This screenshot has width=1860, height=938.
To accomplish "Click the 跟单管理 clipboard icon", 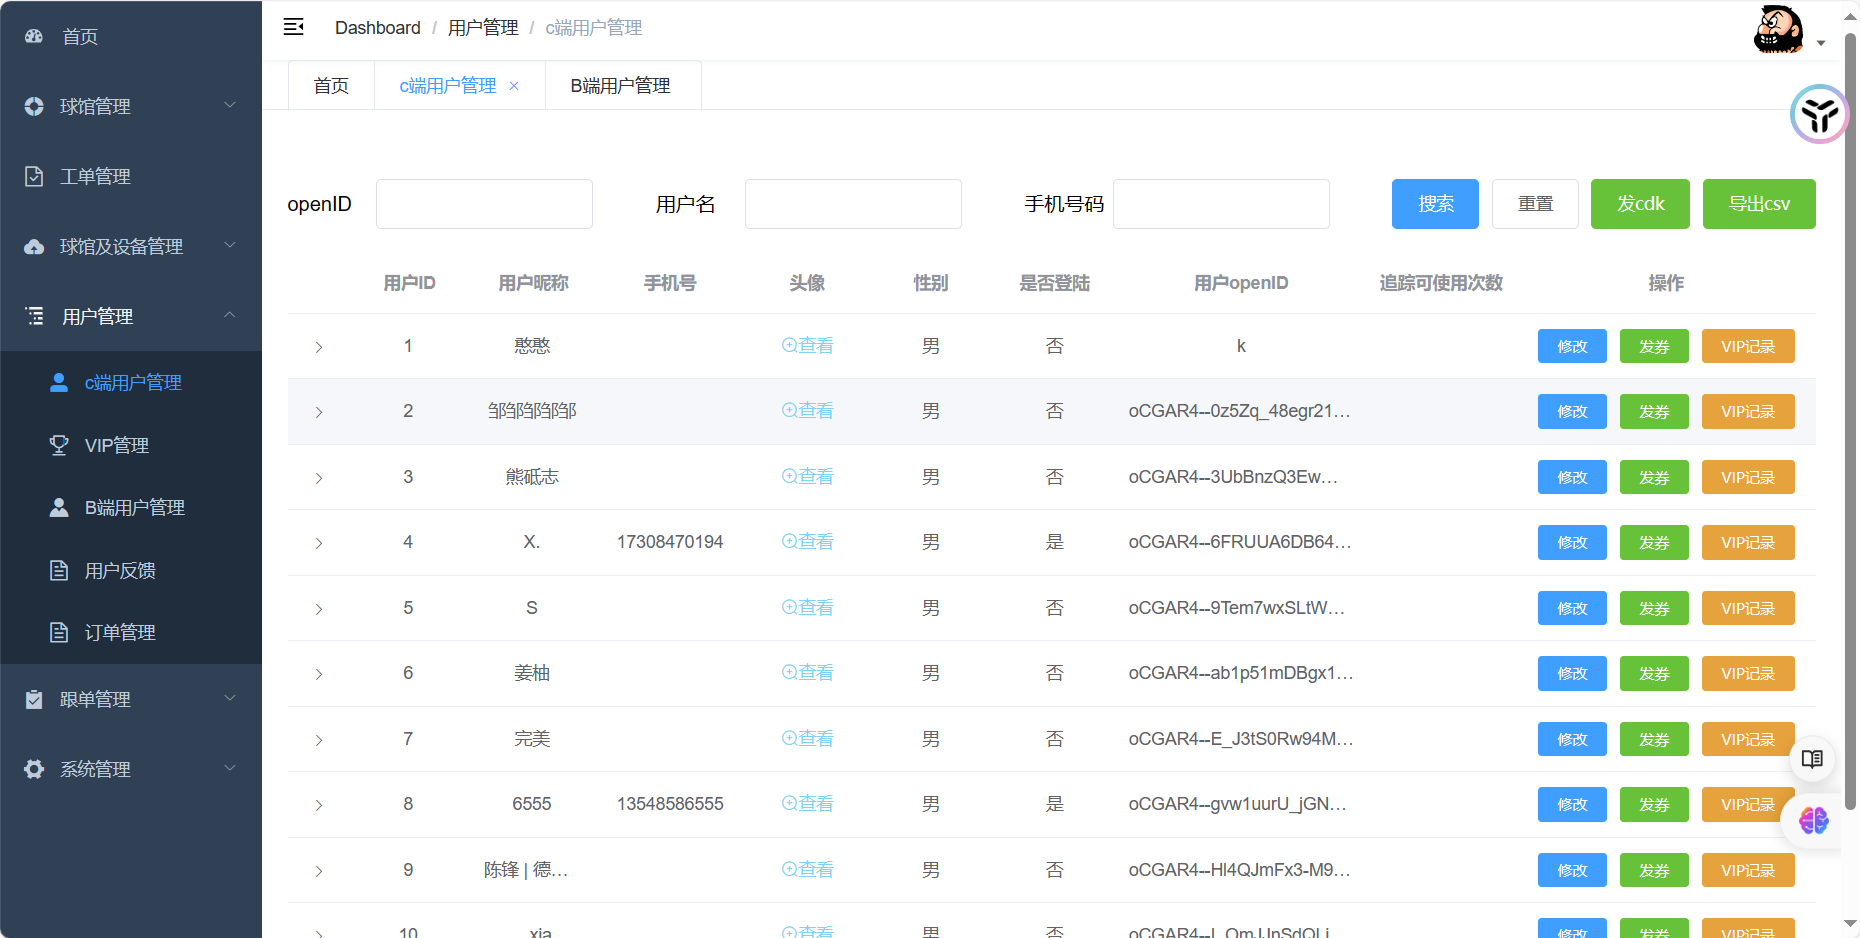I will pyautogui.click(x=34, y=699).
